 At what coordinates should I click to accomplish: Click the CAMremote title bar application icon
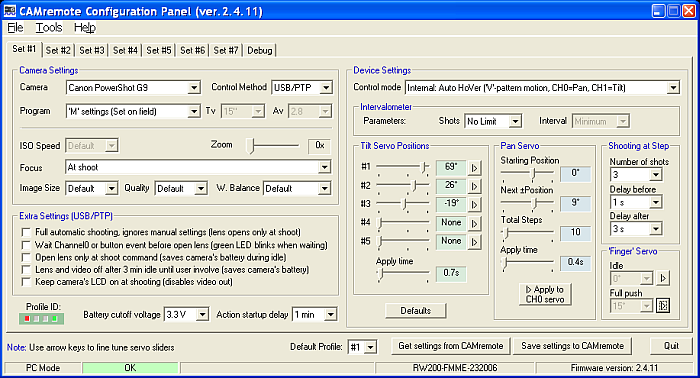pos(10,11)
